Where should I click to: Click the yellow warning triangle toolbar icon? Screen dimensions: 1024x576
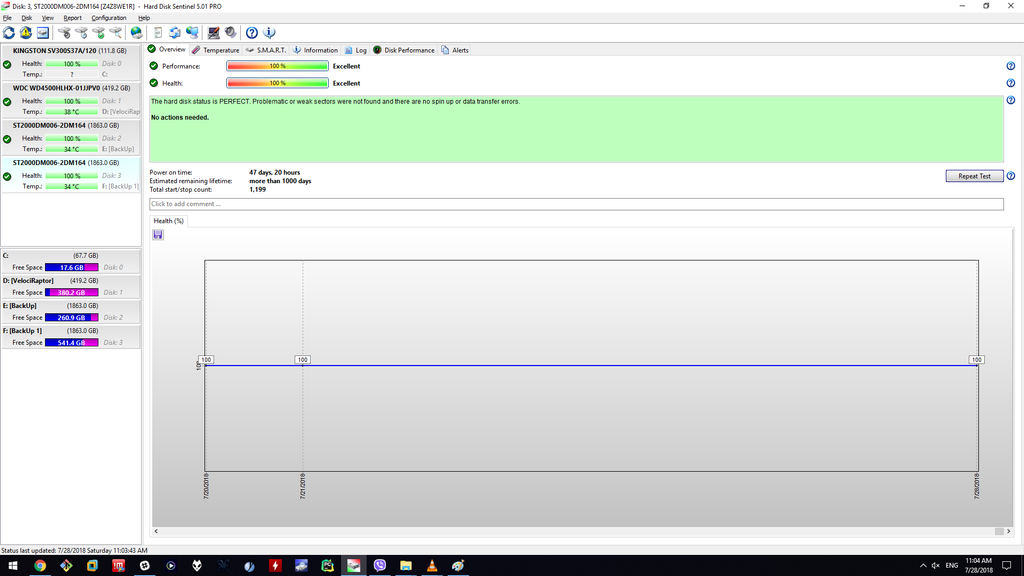(25, 33)
